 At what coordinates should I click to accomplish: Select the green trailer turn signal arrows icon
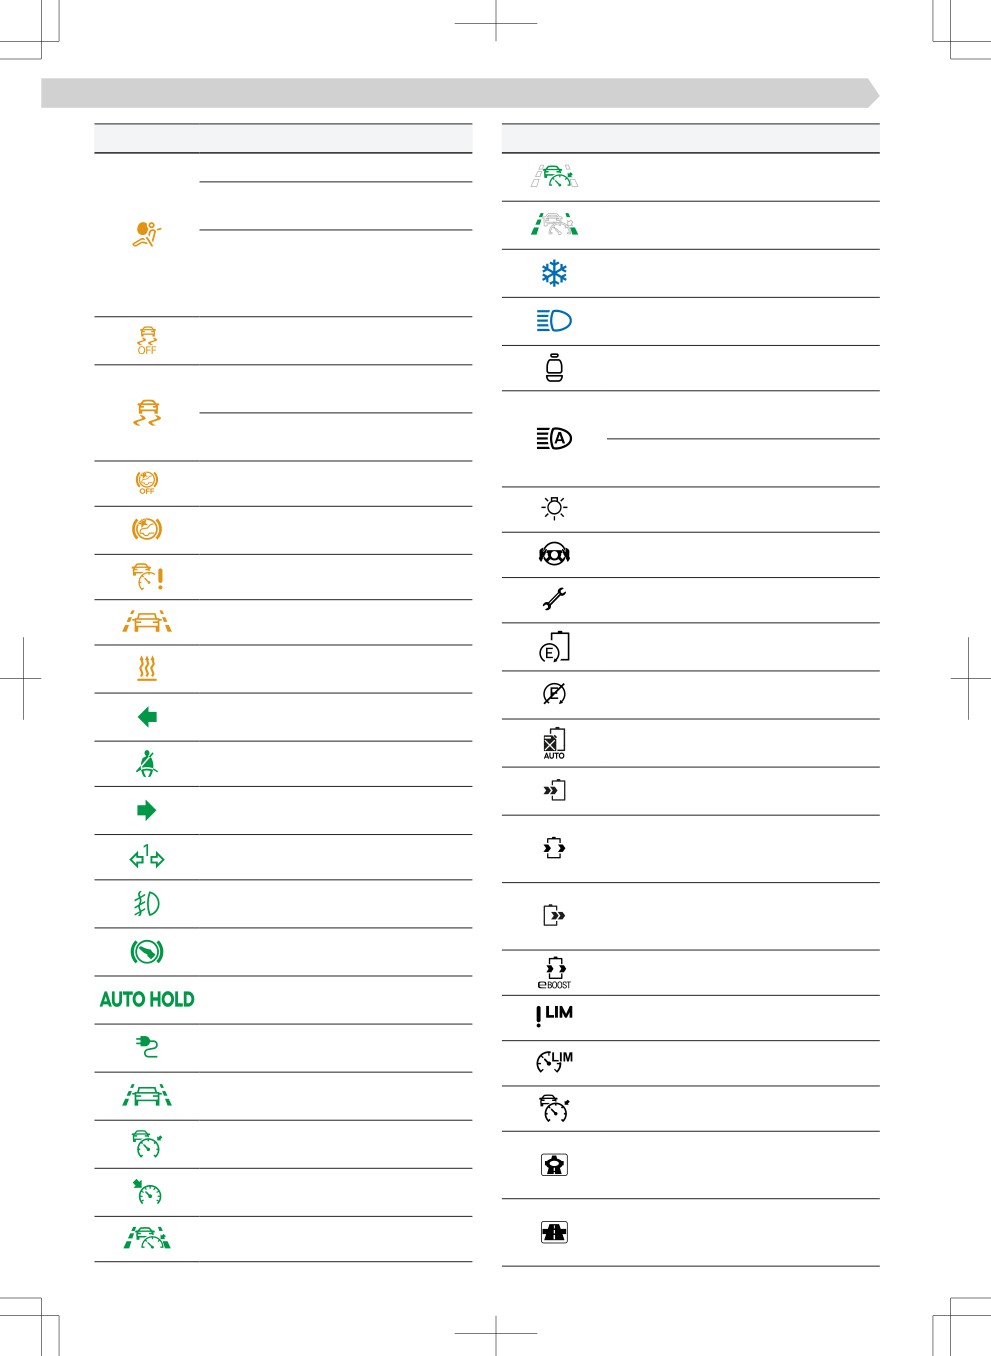pyautogui.click(x=147, y=856)
